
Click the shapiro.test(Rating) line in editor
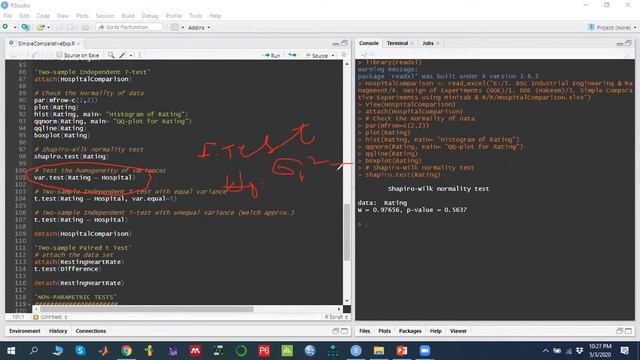pyautogui.click(x=71, y=156)
